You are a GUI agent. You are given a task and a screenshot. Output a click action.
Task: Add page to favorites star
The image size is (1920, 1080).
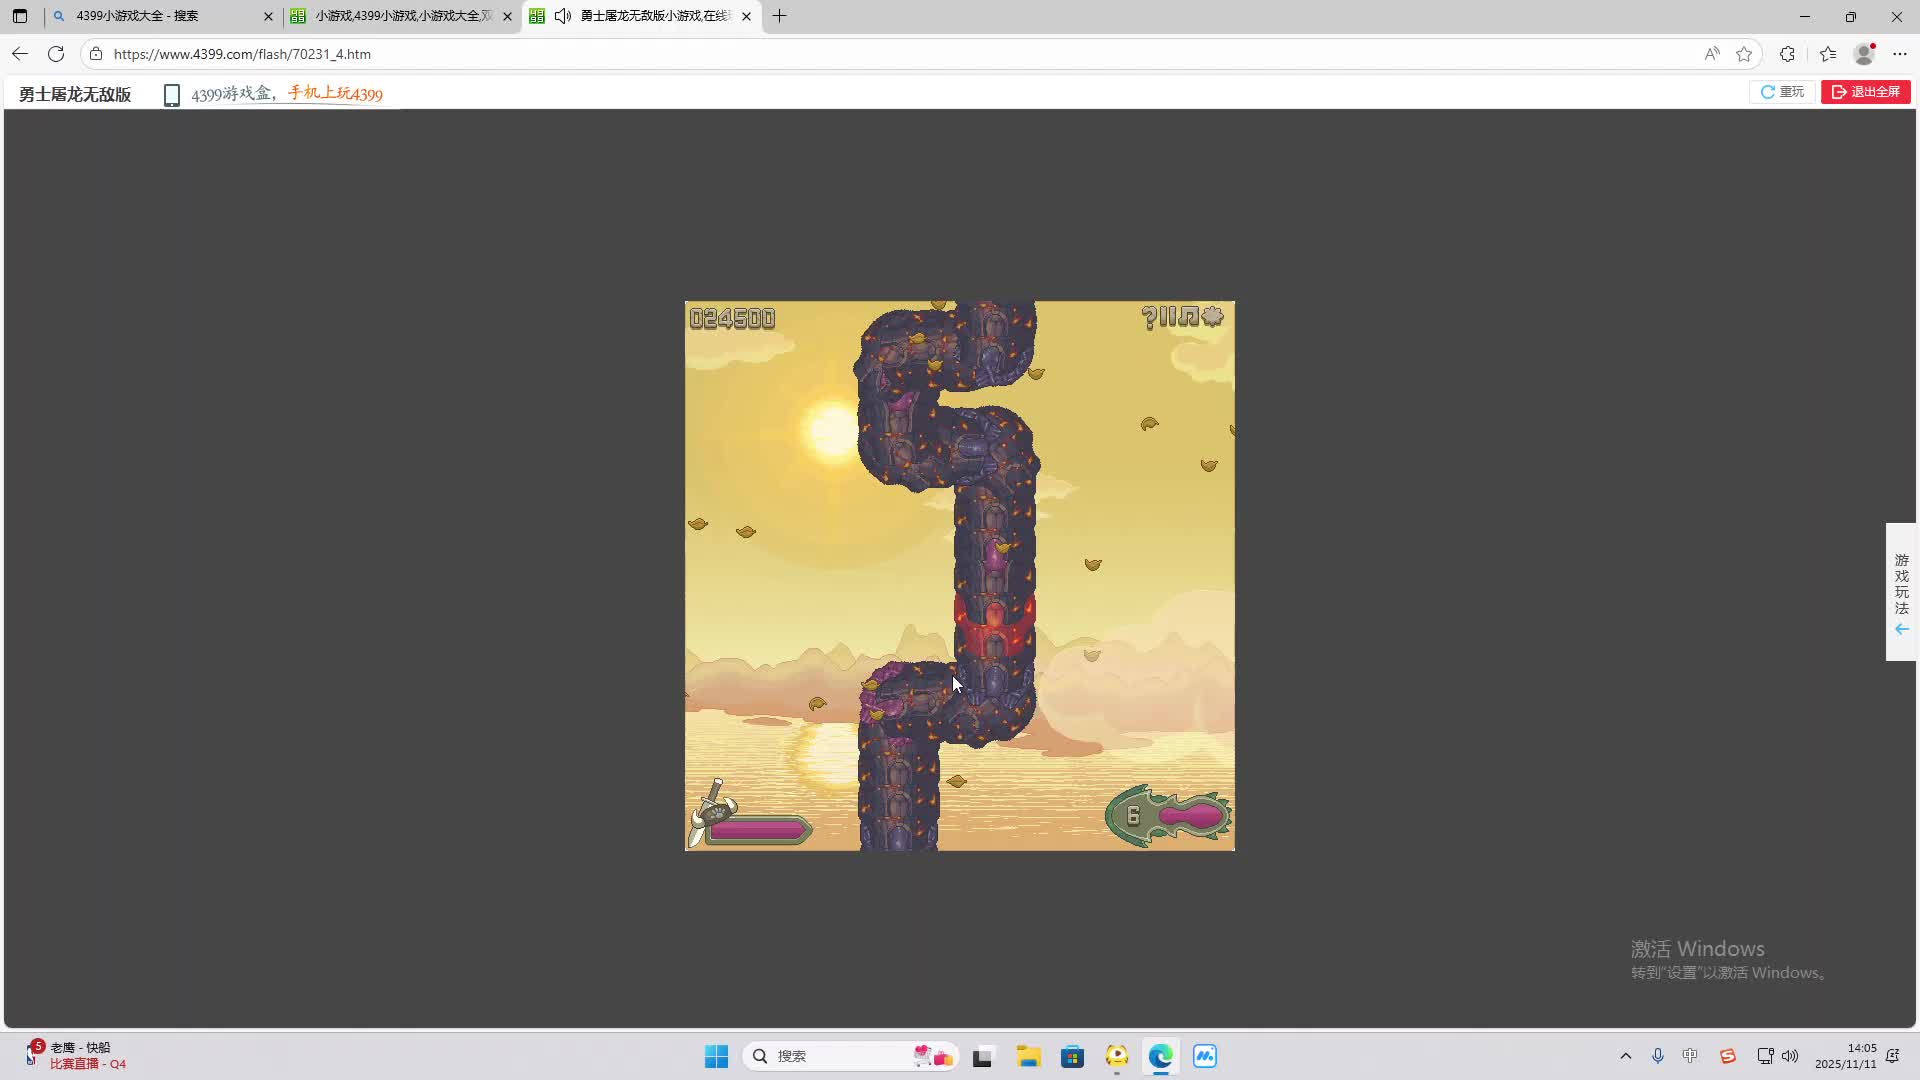(x=1744, y=54)
